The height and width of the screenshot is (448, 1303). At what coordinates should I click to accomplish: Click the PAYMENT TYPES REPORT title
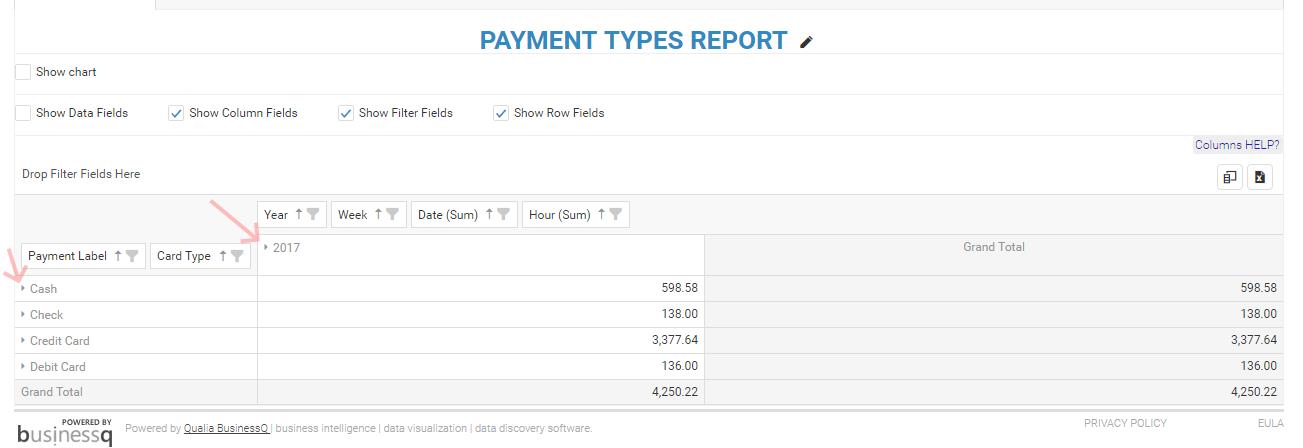(634, 41)
